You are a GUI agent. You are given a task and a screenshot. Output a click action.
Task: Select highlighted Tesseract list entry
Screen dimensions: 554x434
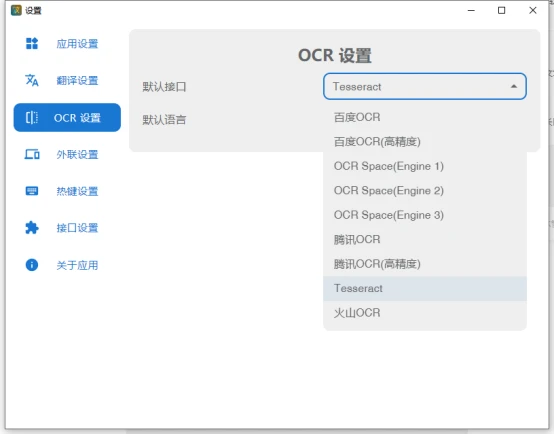pos(425,288)
